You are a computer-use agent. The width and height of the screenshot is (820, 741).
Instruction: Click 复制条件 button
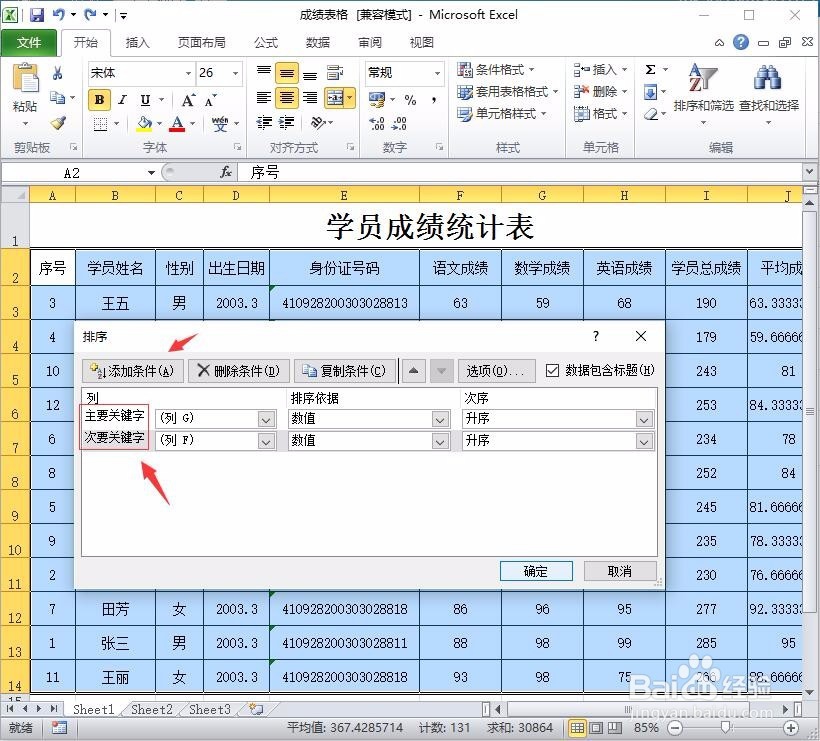(345, 371)
